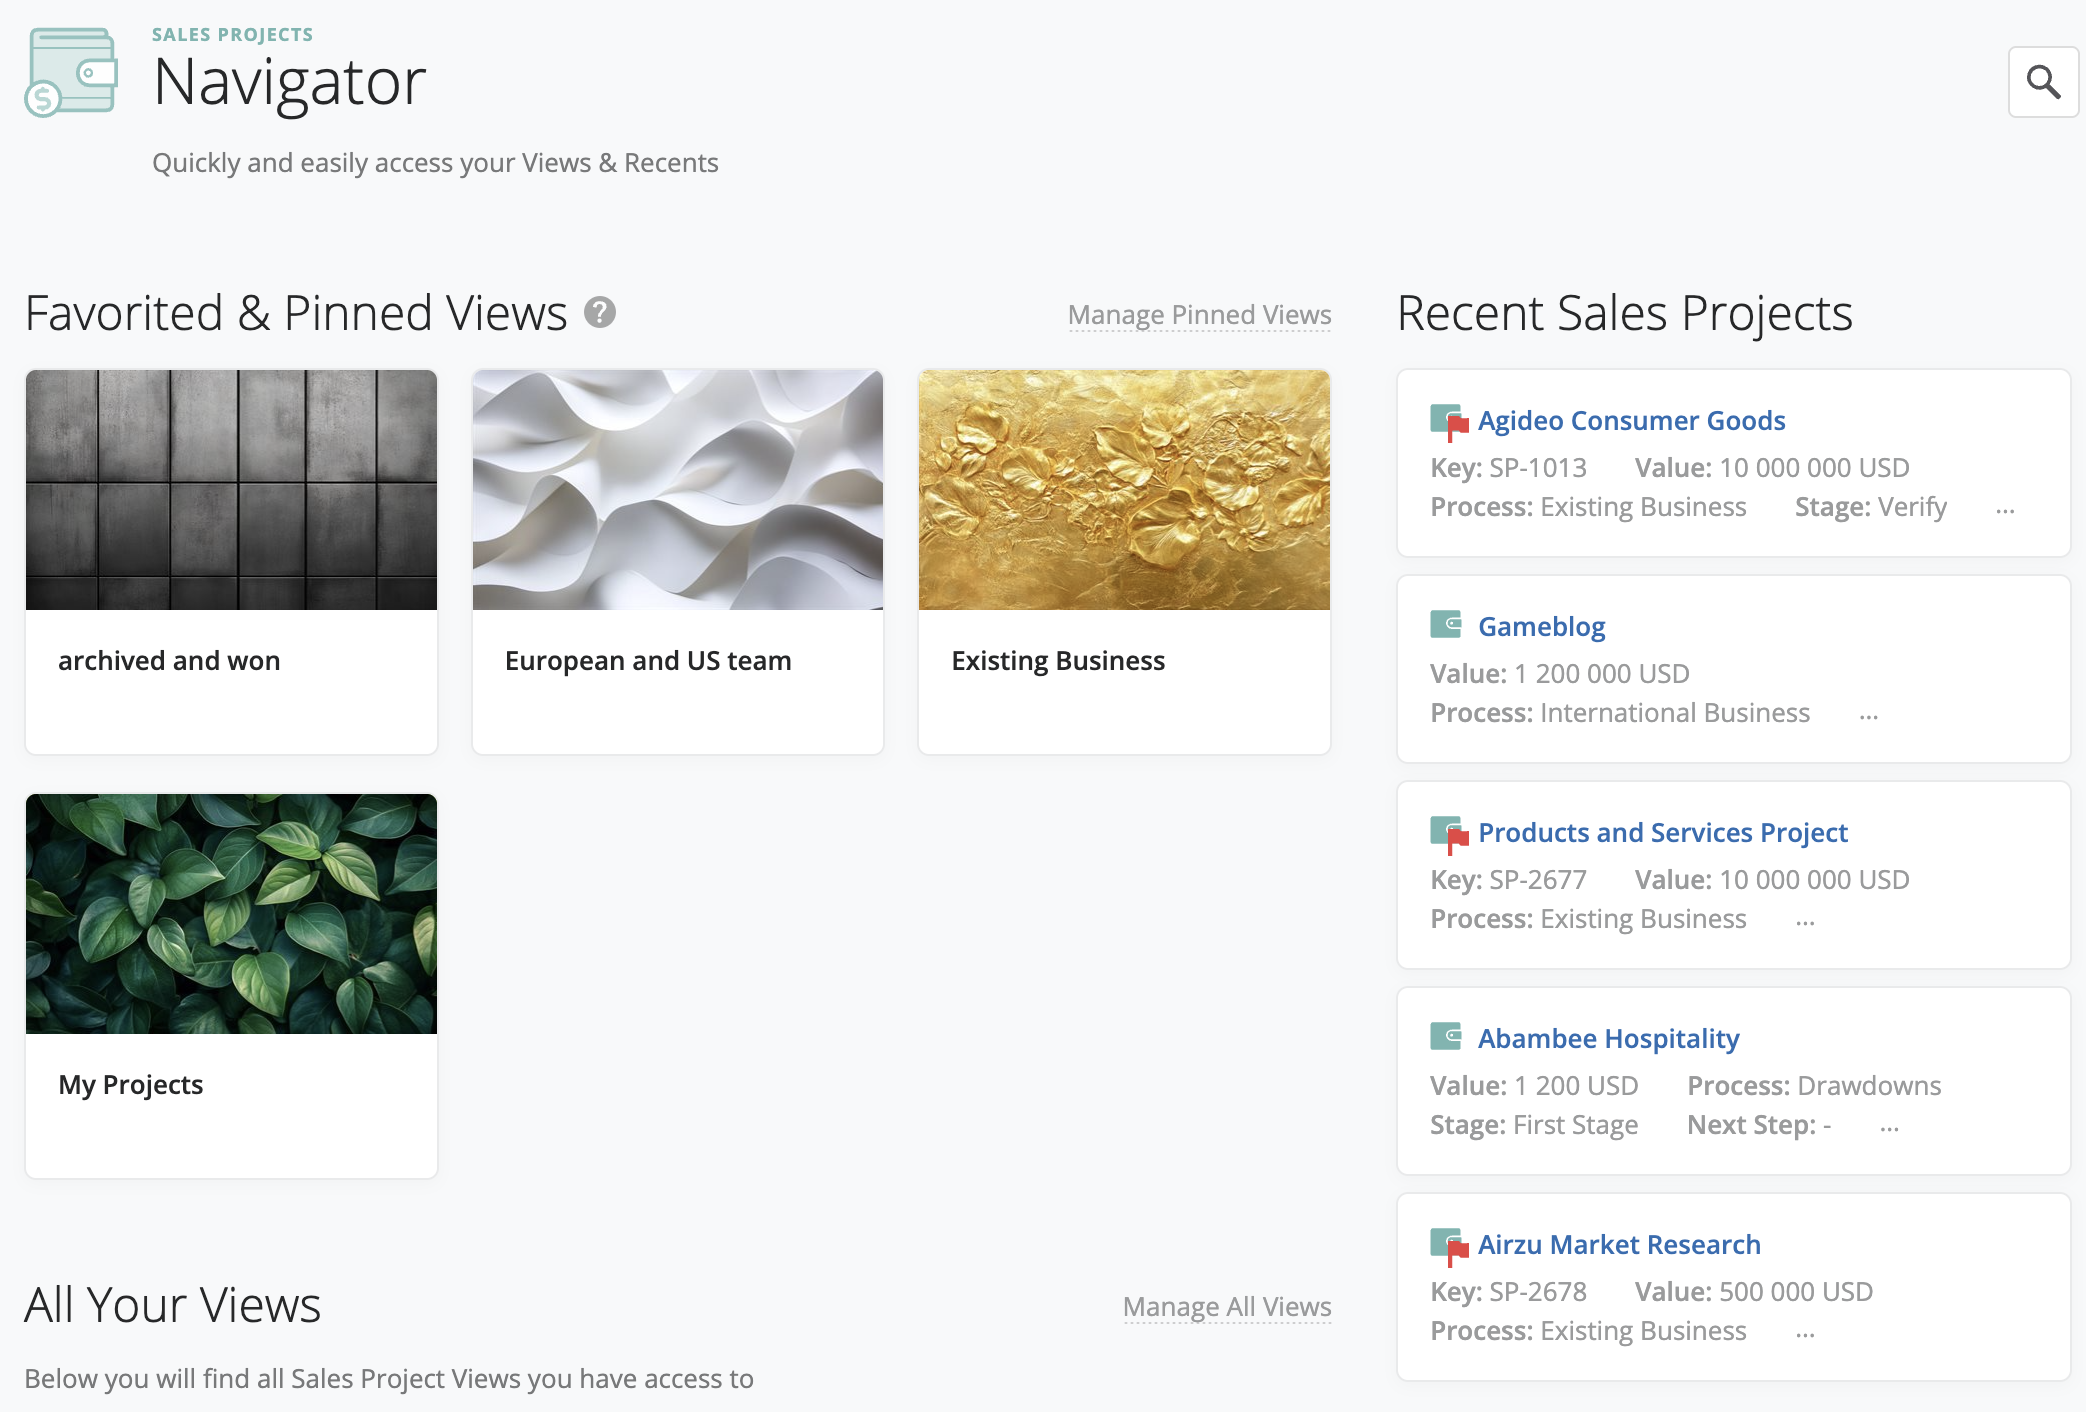Click the help question mark icon
This screenshot has height=1412, width=2086.
599,313
